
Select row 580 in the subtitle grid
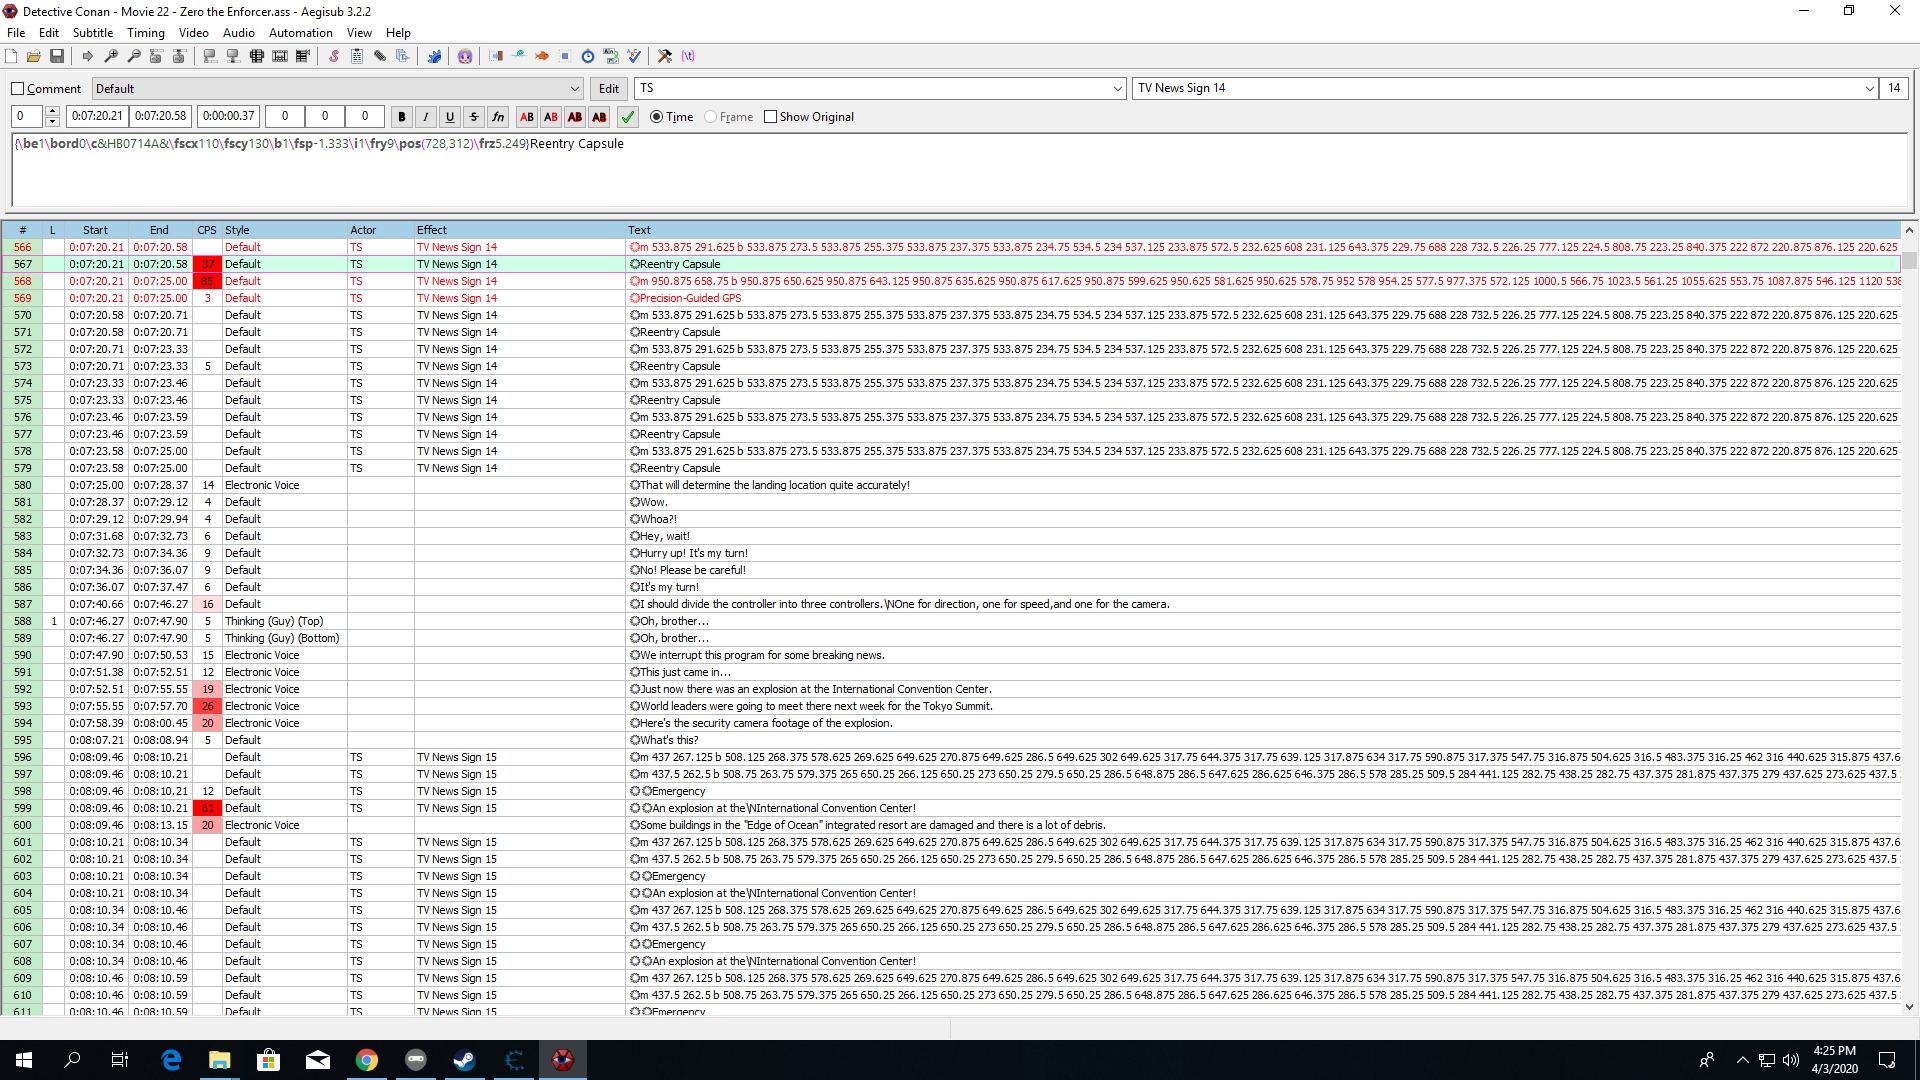coord(23,485)
